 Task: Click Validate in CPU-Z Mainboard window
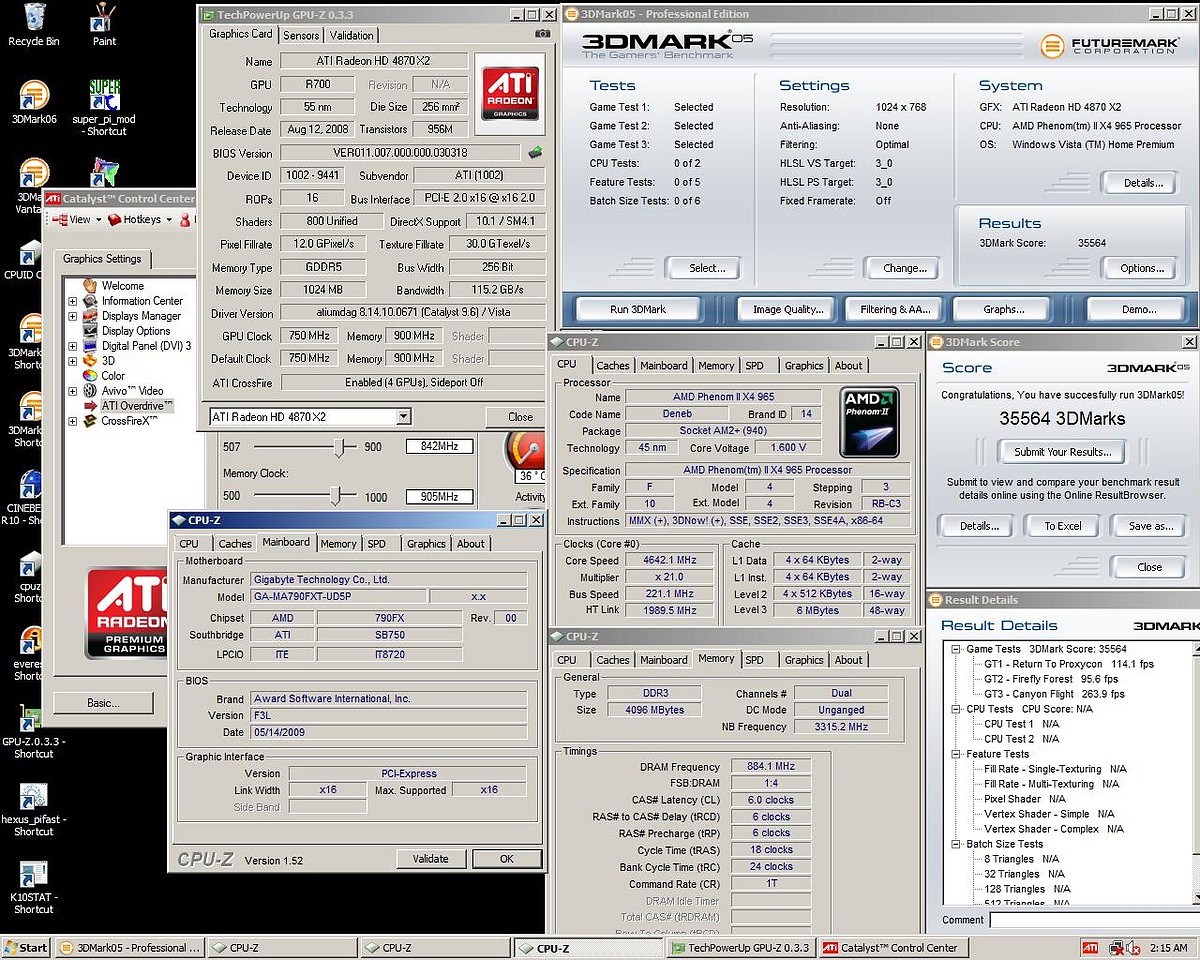click(430, 859)
